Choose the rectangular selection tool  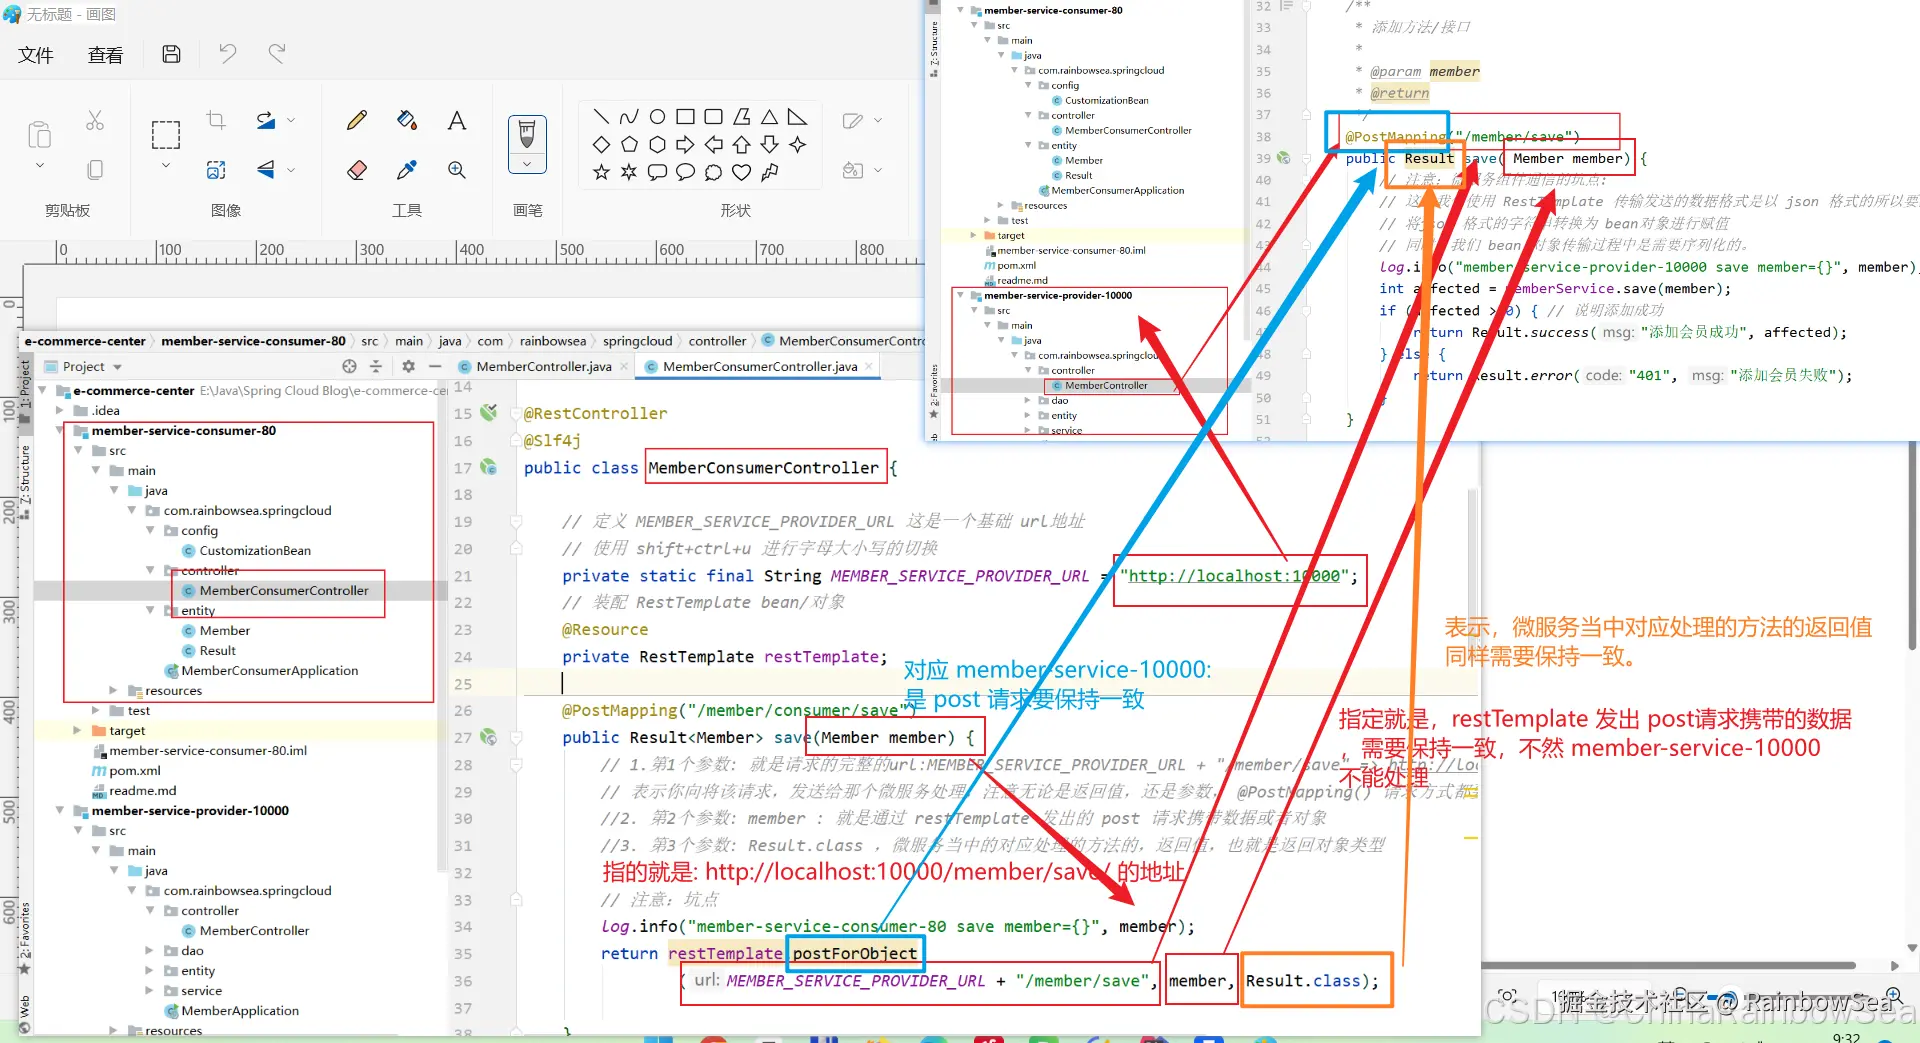click(166, 134)
